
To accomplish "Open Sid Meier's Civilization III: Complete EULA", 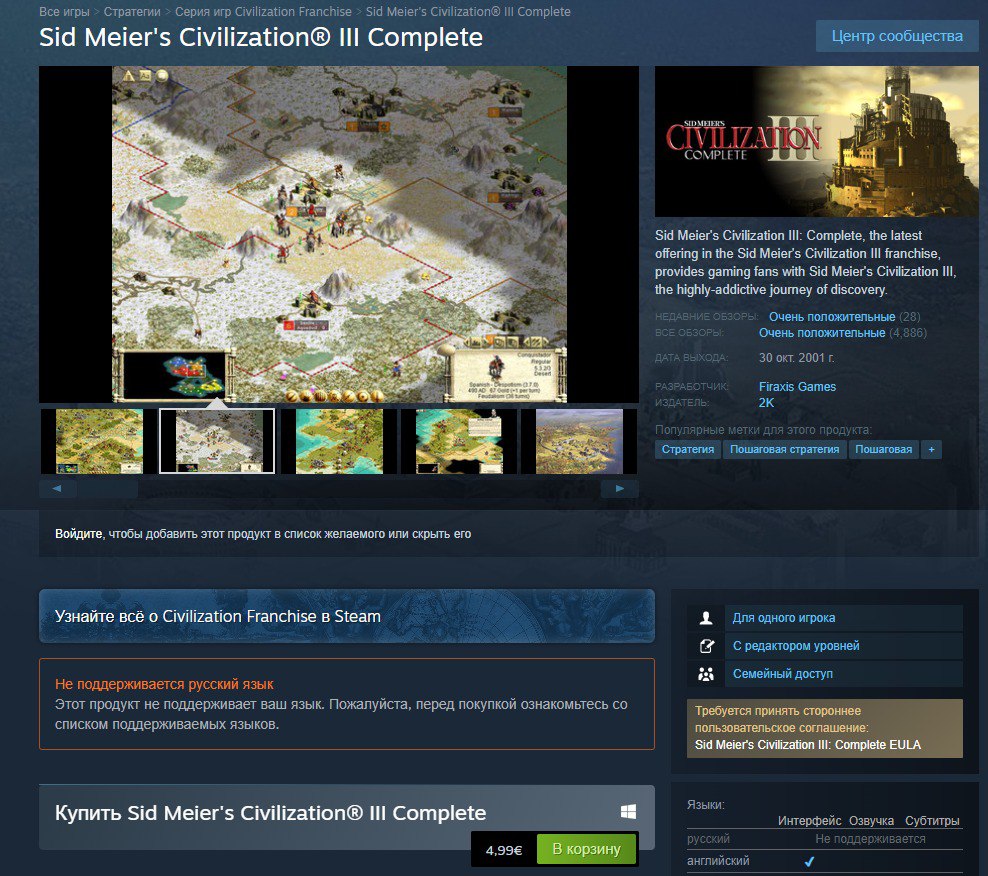I will click(807, 745).
